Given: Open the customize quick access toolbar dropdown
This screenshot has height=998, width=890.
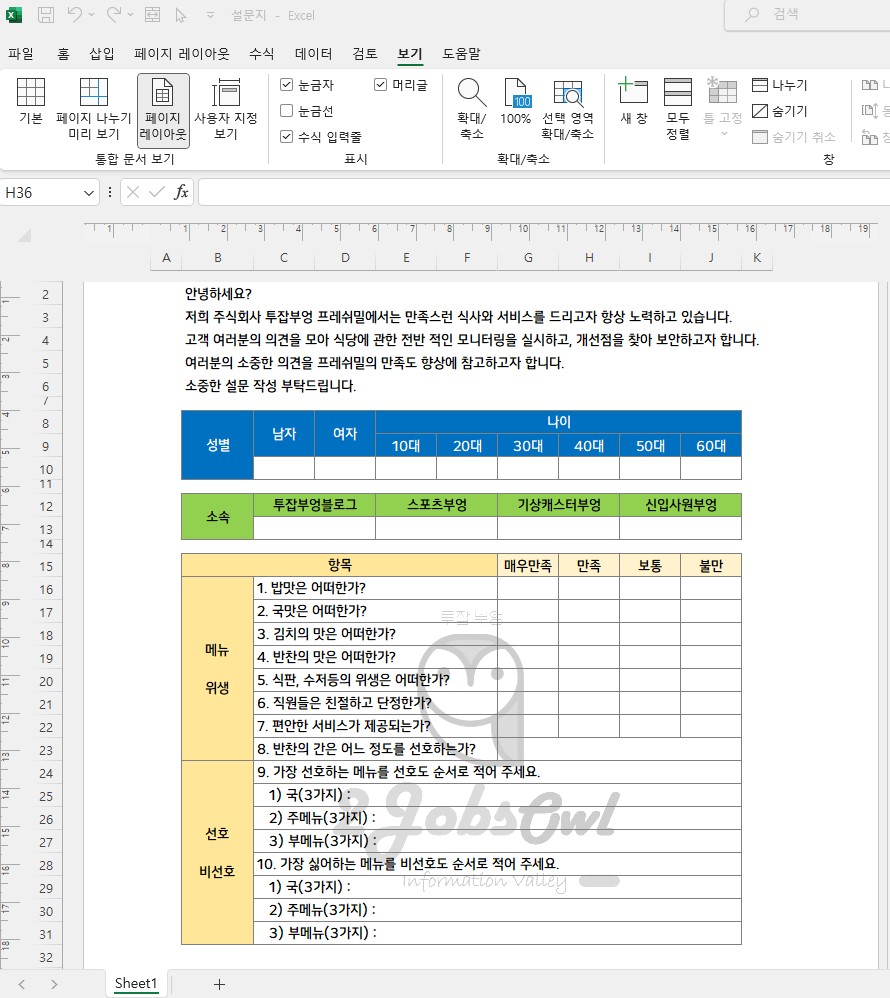Looking at the screenshot, I should 210,15.
